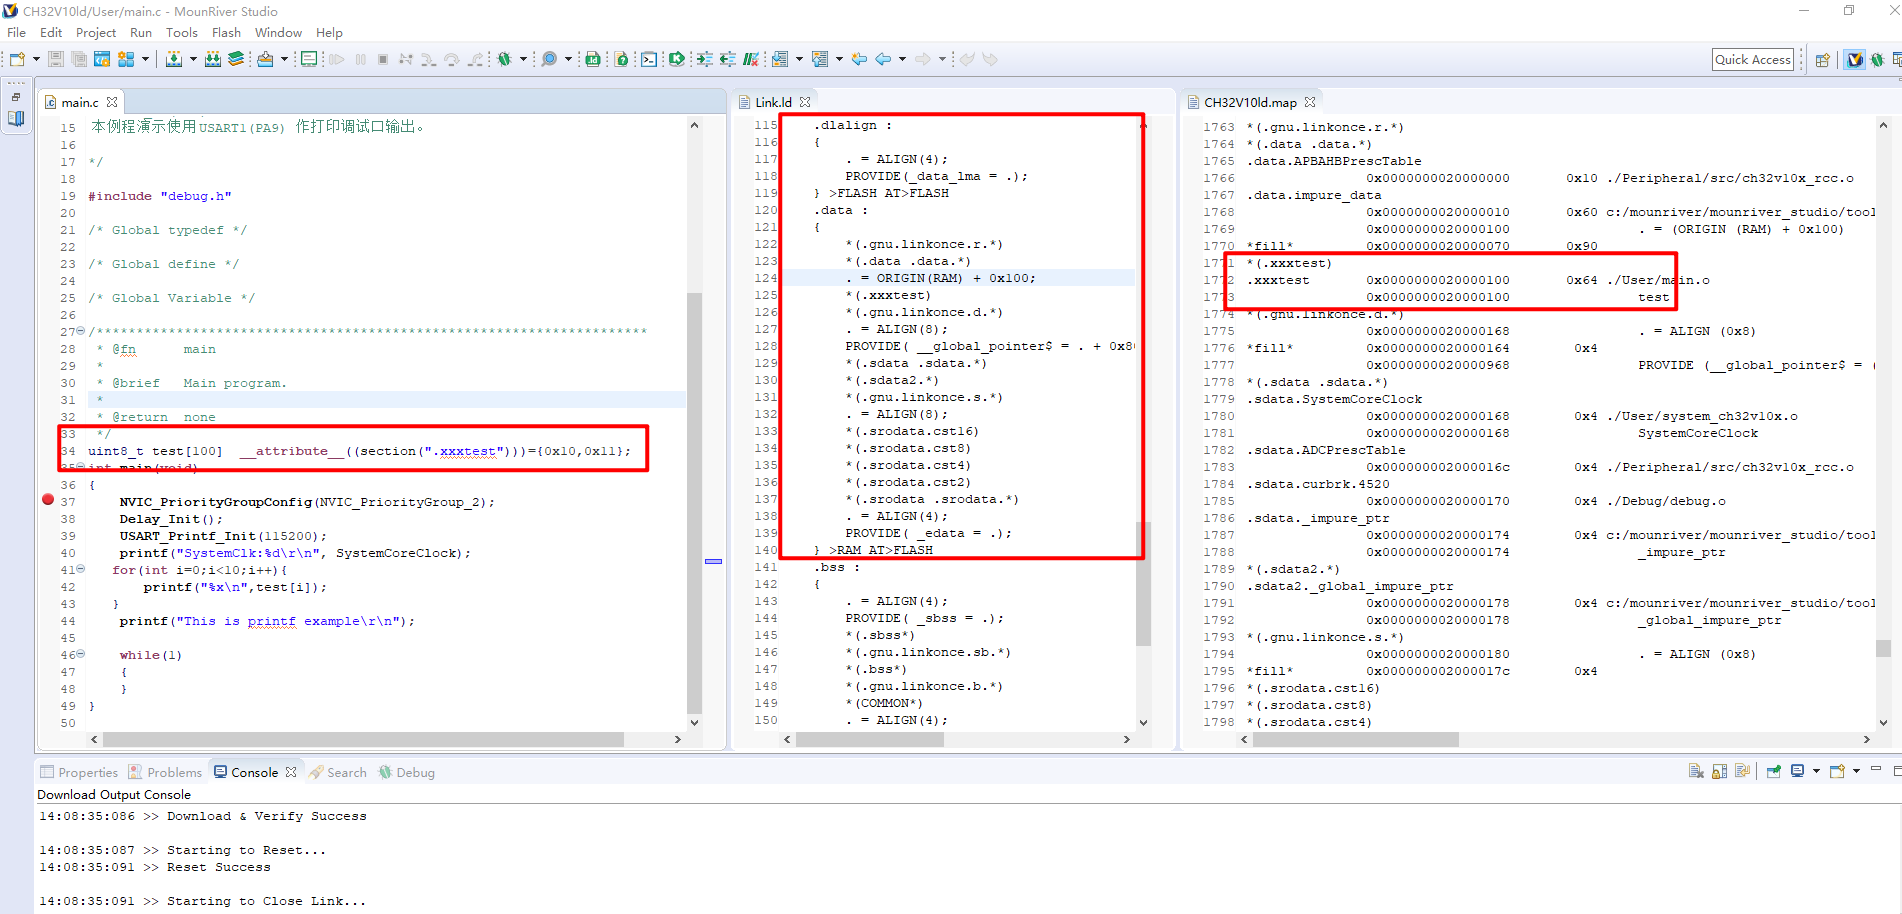Click the Build project icon

(x=173, y=59)
